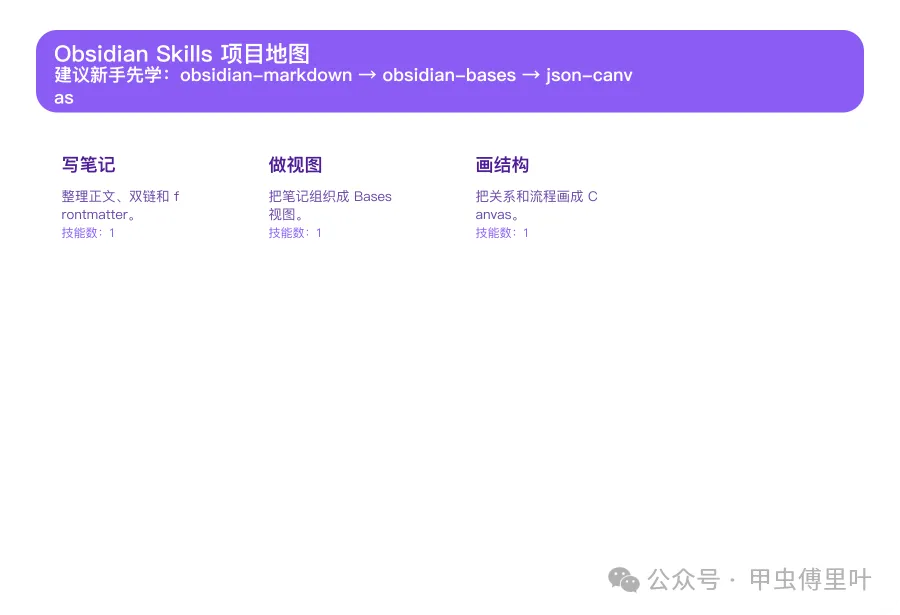Click '技能数: 1' under 画结构
The width and height of the screenshot is (900, 615).
pos(502,233)
